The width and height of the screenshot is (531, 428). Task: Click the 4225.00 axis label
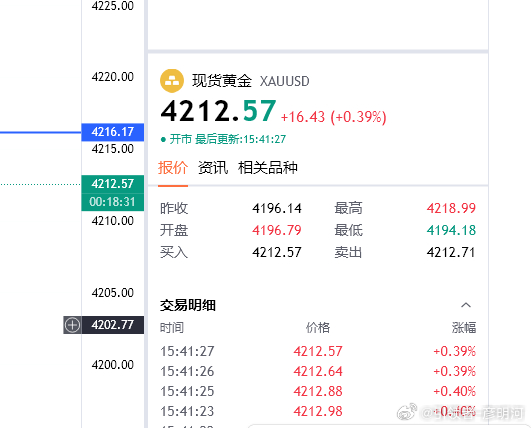click(x=112, y=6)
